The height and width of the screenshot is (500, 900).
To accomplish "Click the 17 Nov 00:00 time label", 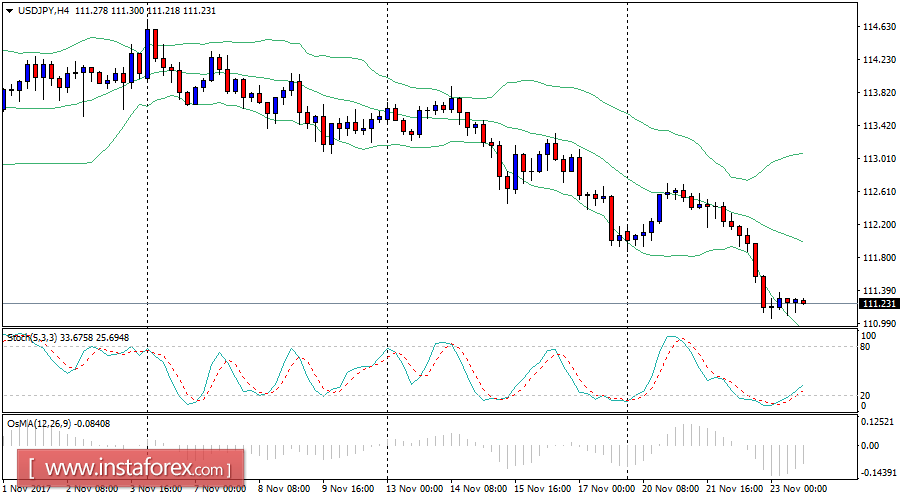I will coord(606,489).
